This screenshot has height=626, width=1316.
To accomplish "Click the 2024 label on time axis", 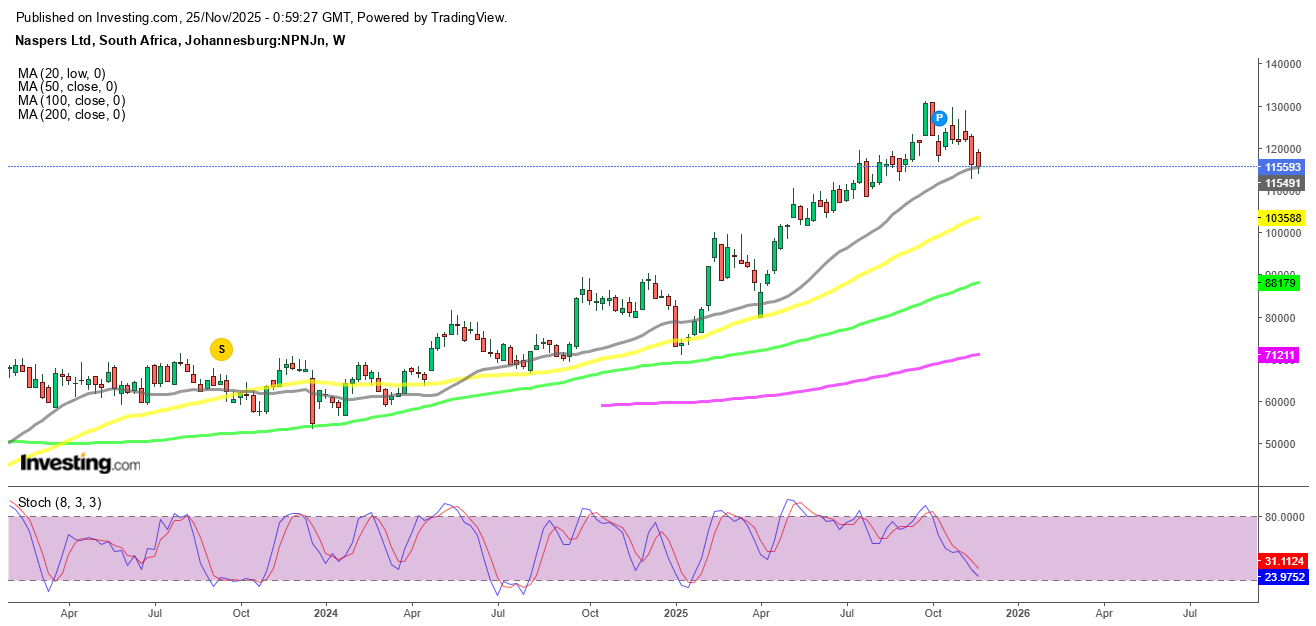I will [324, 611].
